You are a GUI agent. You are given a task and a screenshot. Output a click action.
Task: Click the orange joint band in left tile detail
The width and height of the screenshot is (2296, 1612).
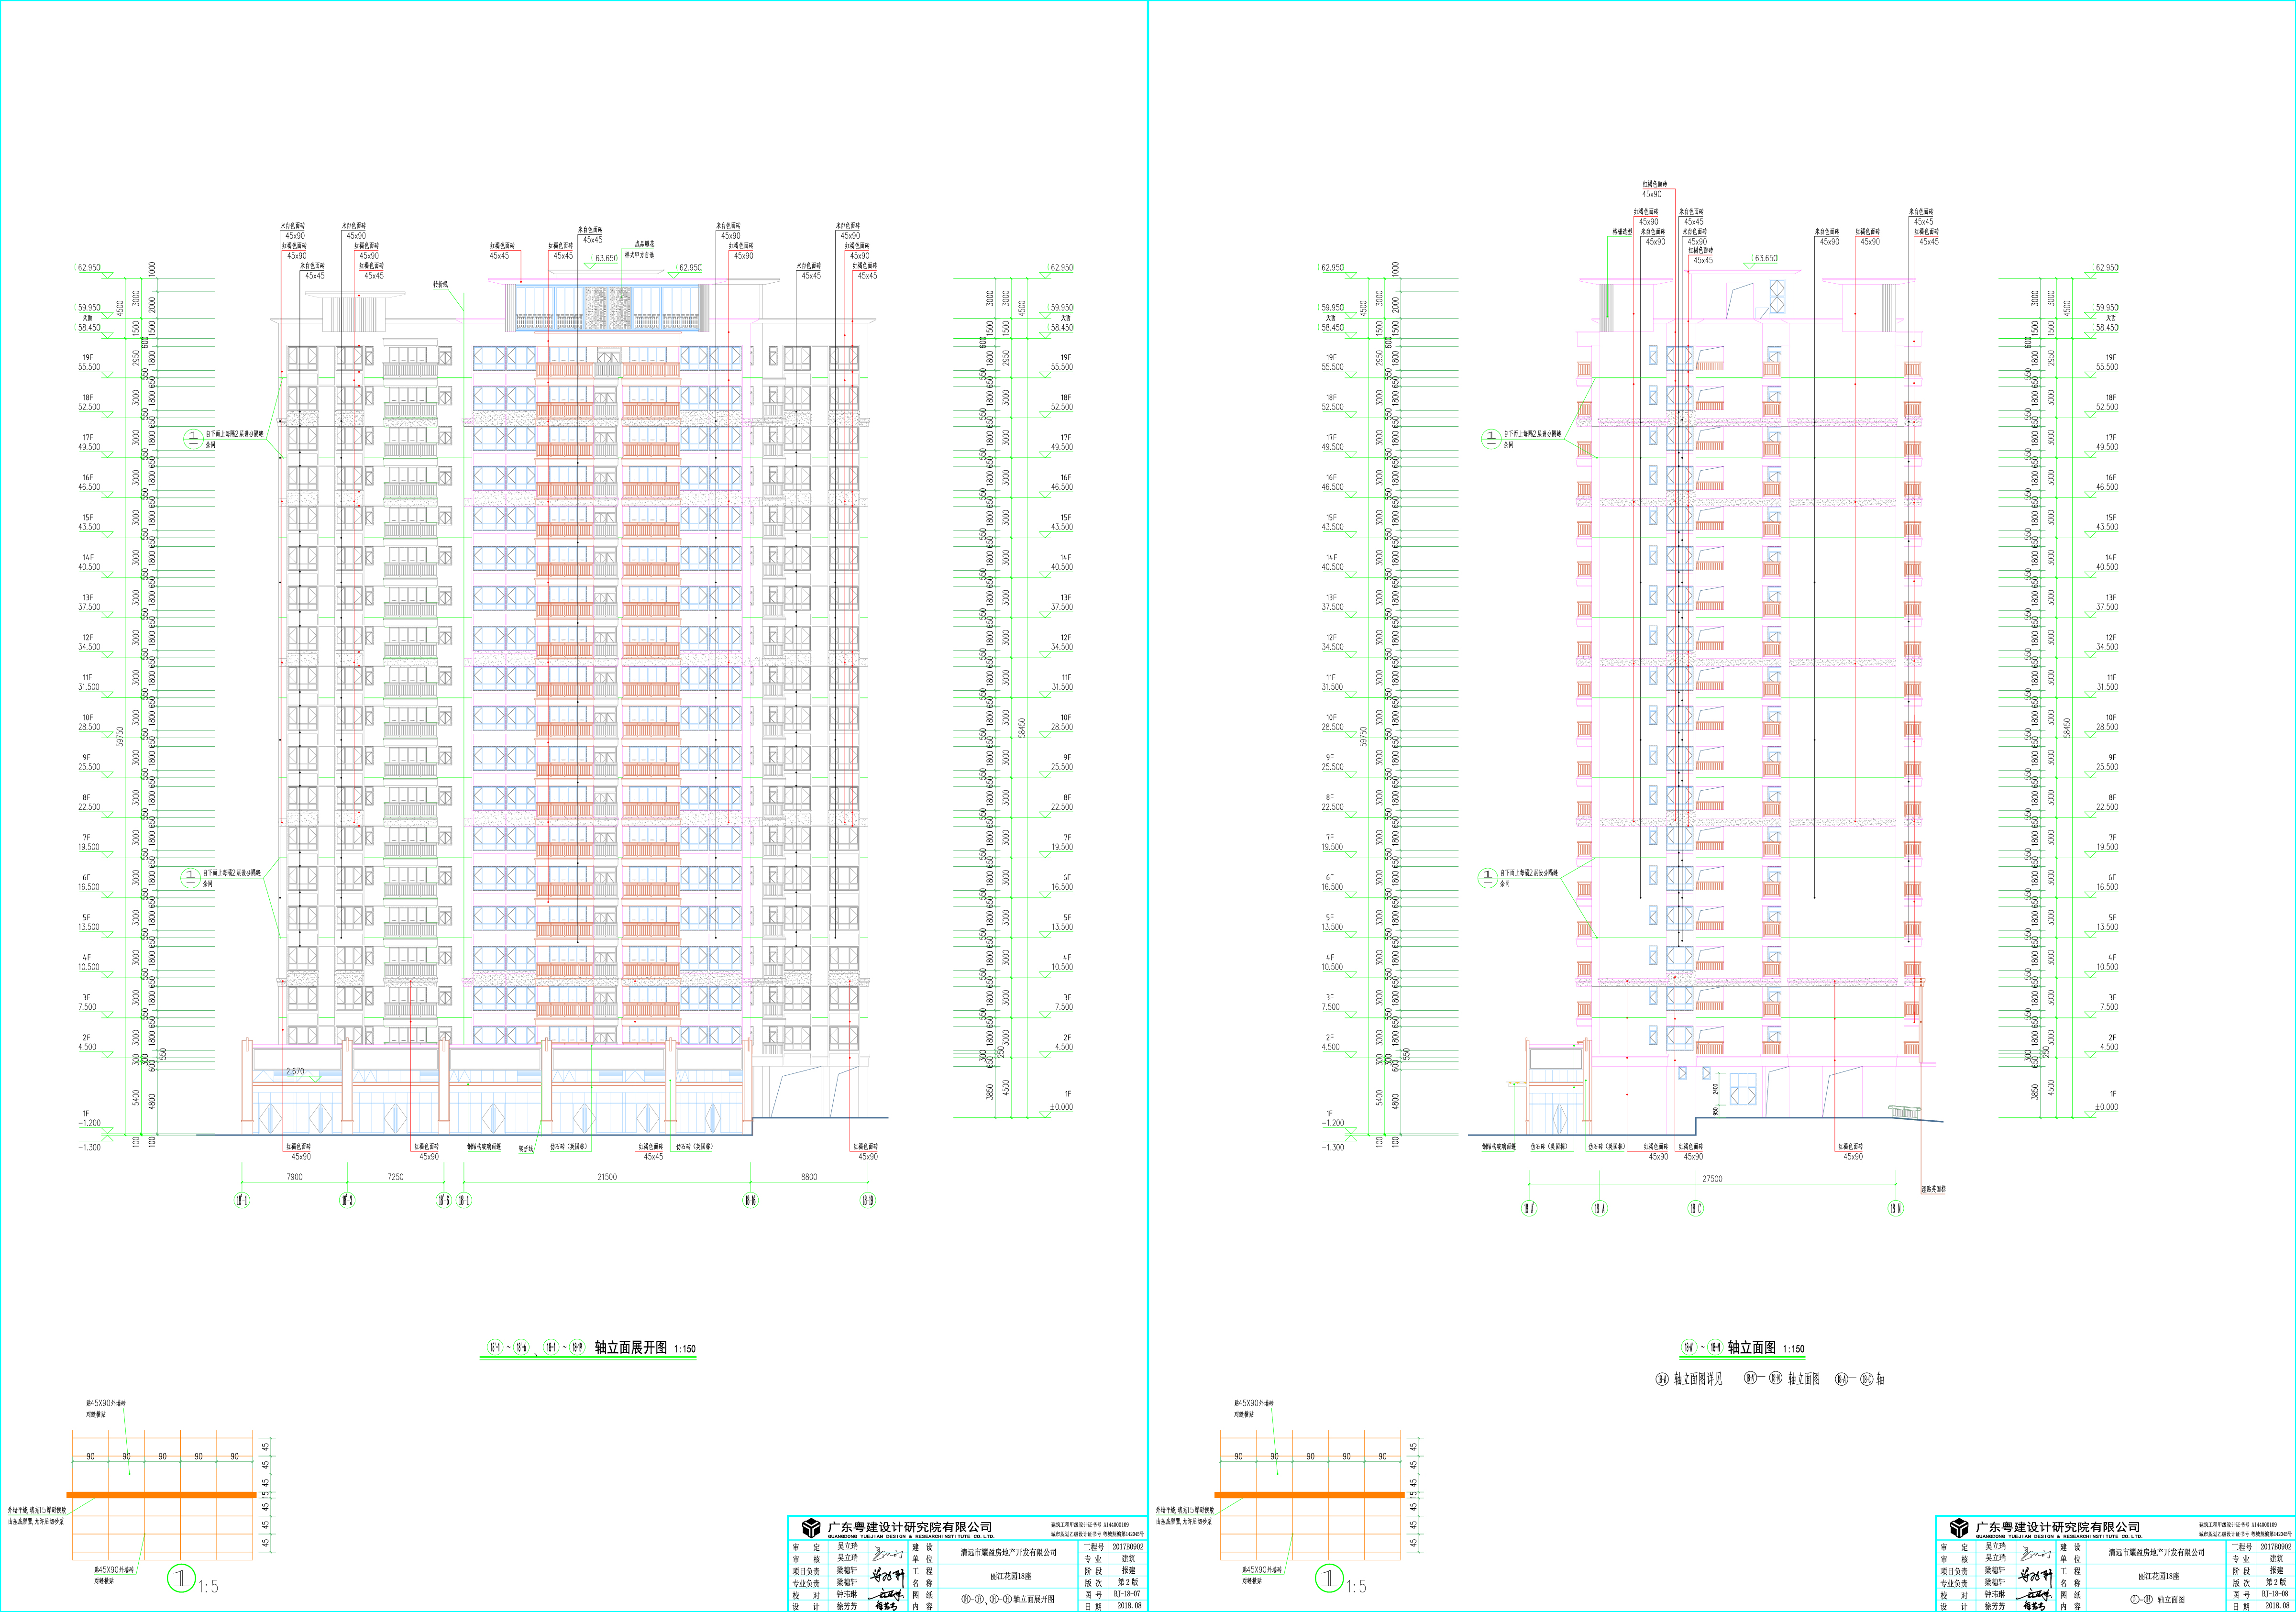pos(161,1495)
